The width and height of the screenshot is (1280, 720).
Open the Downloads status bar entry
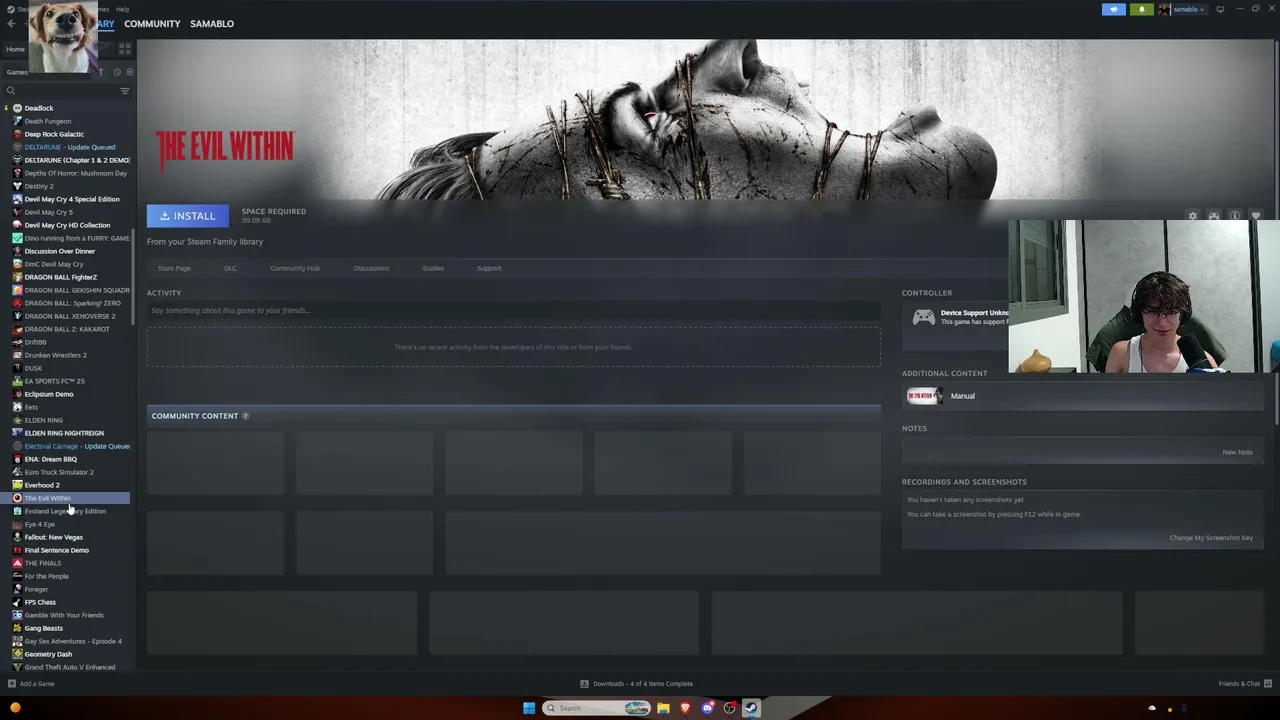coord(636,684)
